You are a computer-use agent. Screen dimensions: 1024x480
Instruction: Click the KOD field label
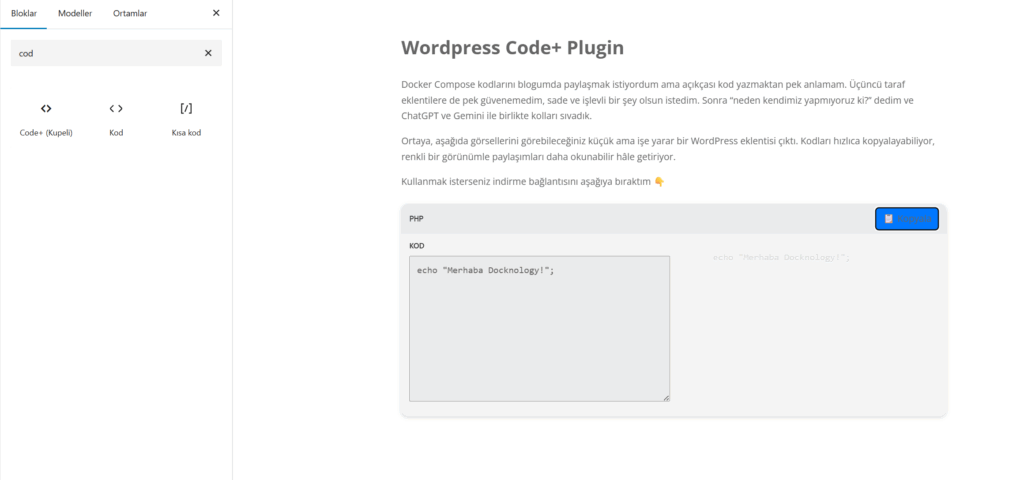417,245
